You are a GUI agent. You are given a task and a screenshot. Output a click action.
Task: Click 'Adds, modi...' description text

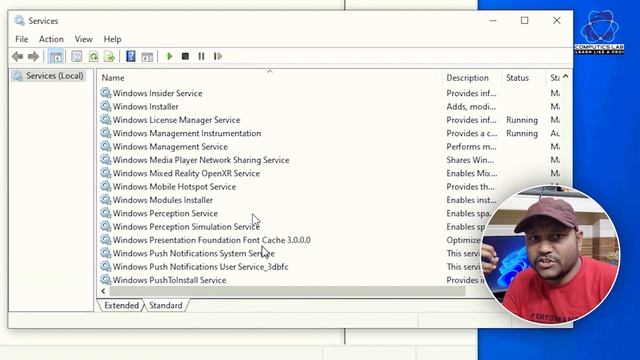(471, 107)
